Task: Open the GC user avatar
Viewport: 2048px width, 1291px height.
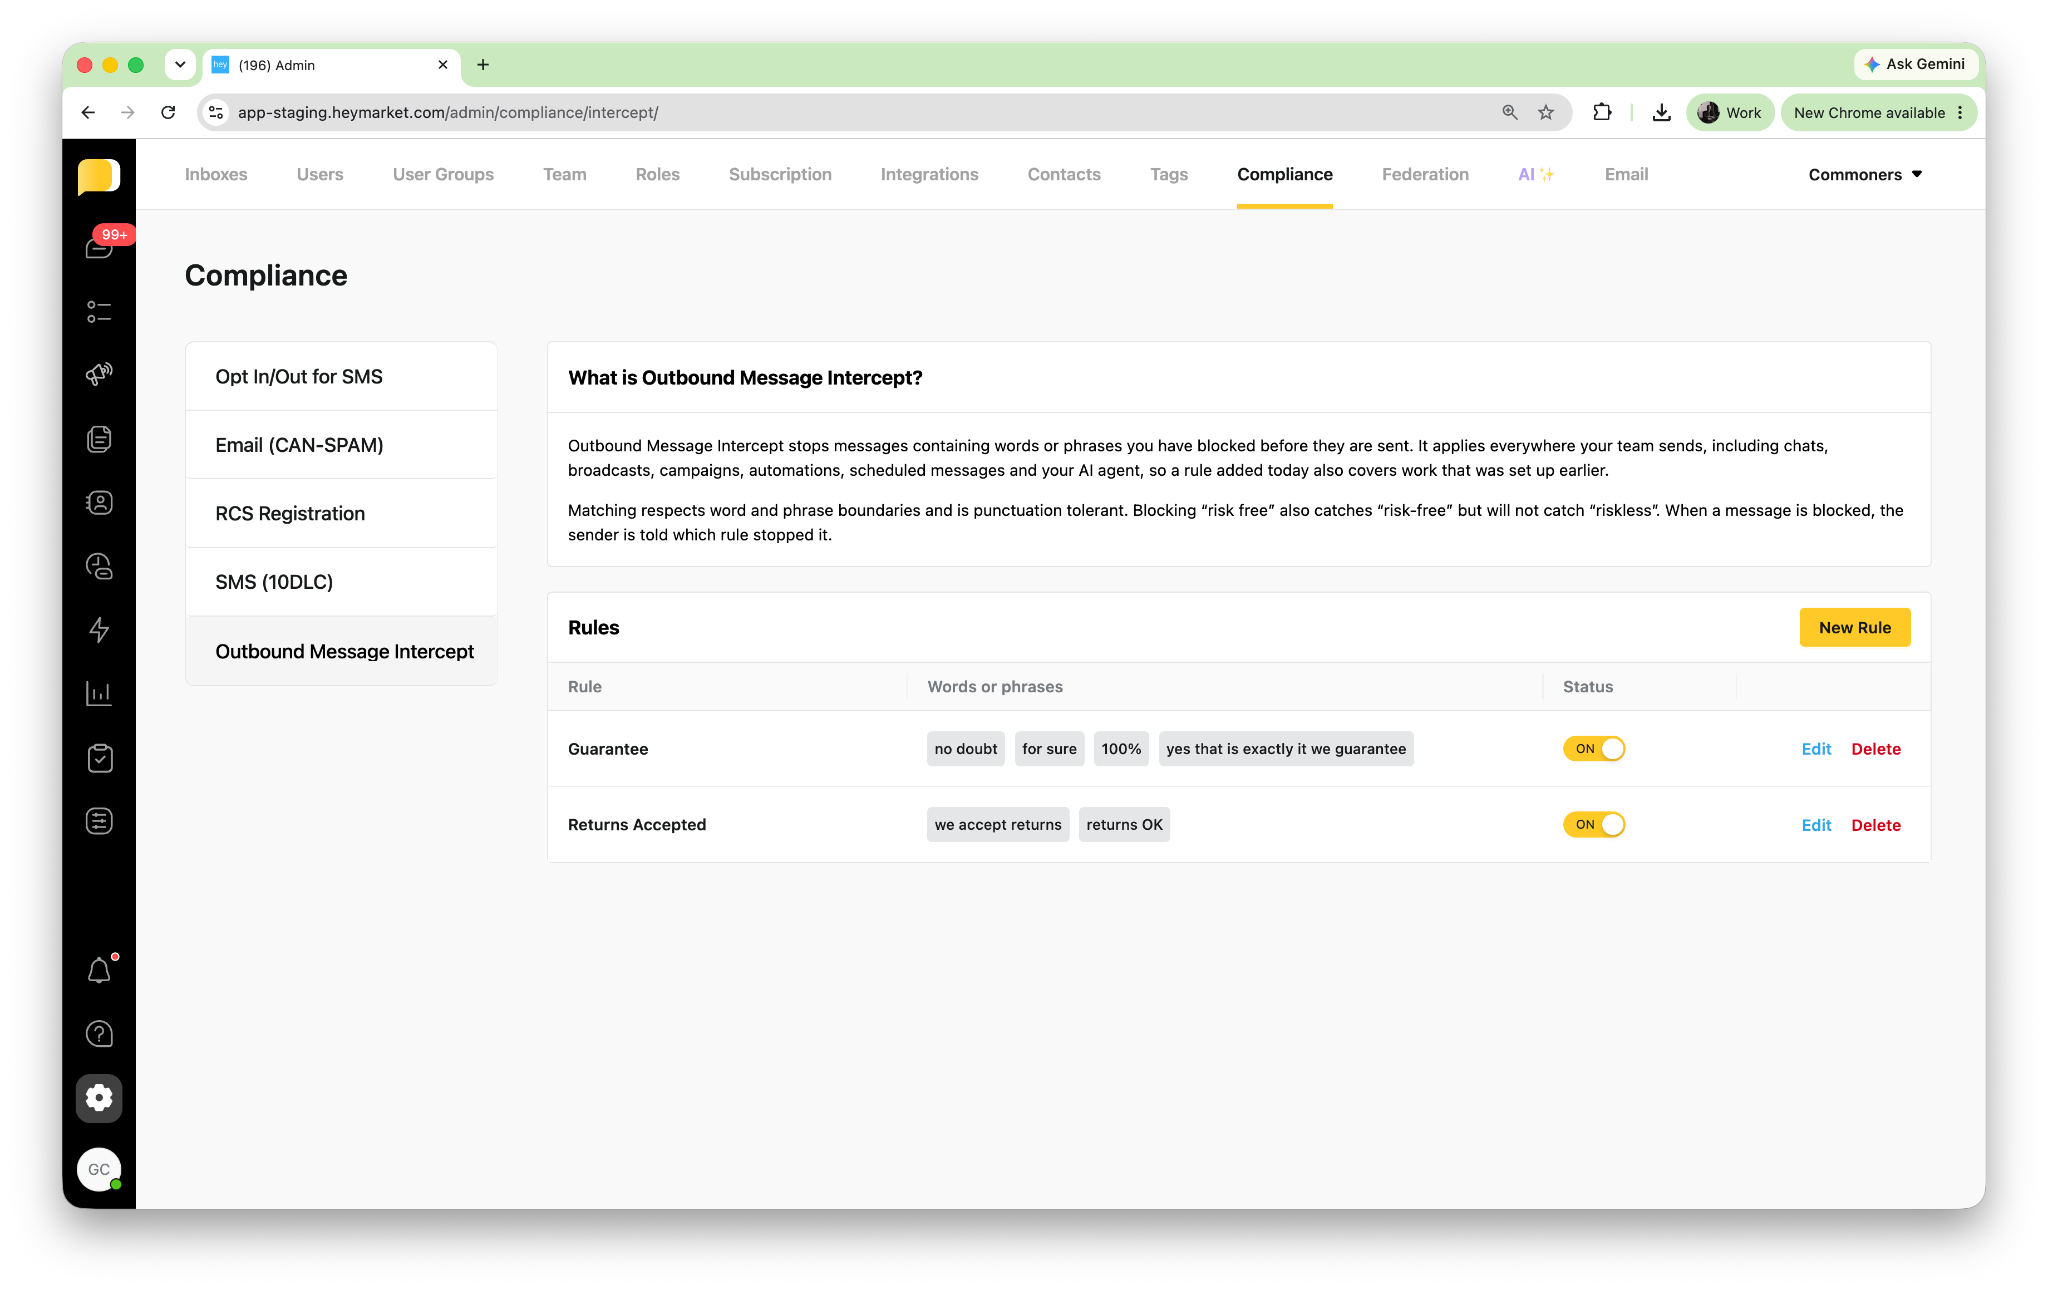Action: pos(99,1169)
